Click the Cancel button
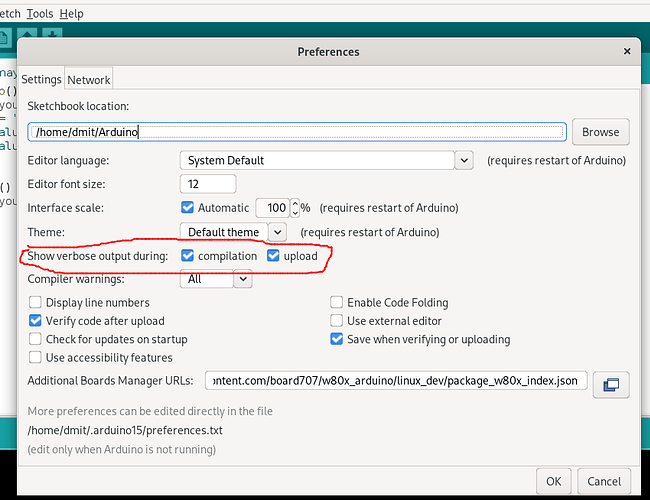 (x=604, y=481)
